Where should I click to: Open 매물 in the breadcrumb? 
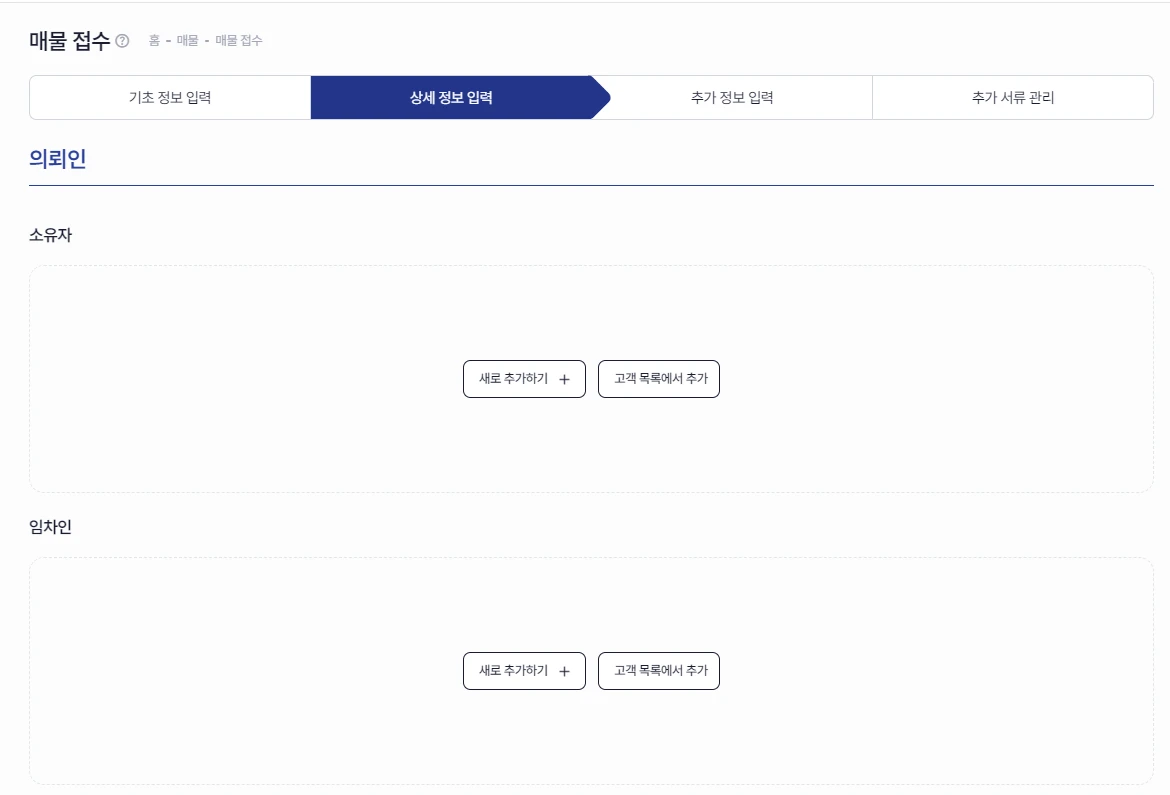[x=187, y=40]
